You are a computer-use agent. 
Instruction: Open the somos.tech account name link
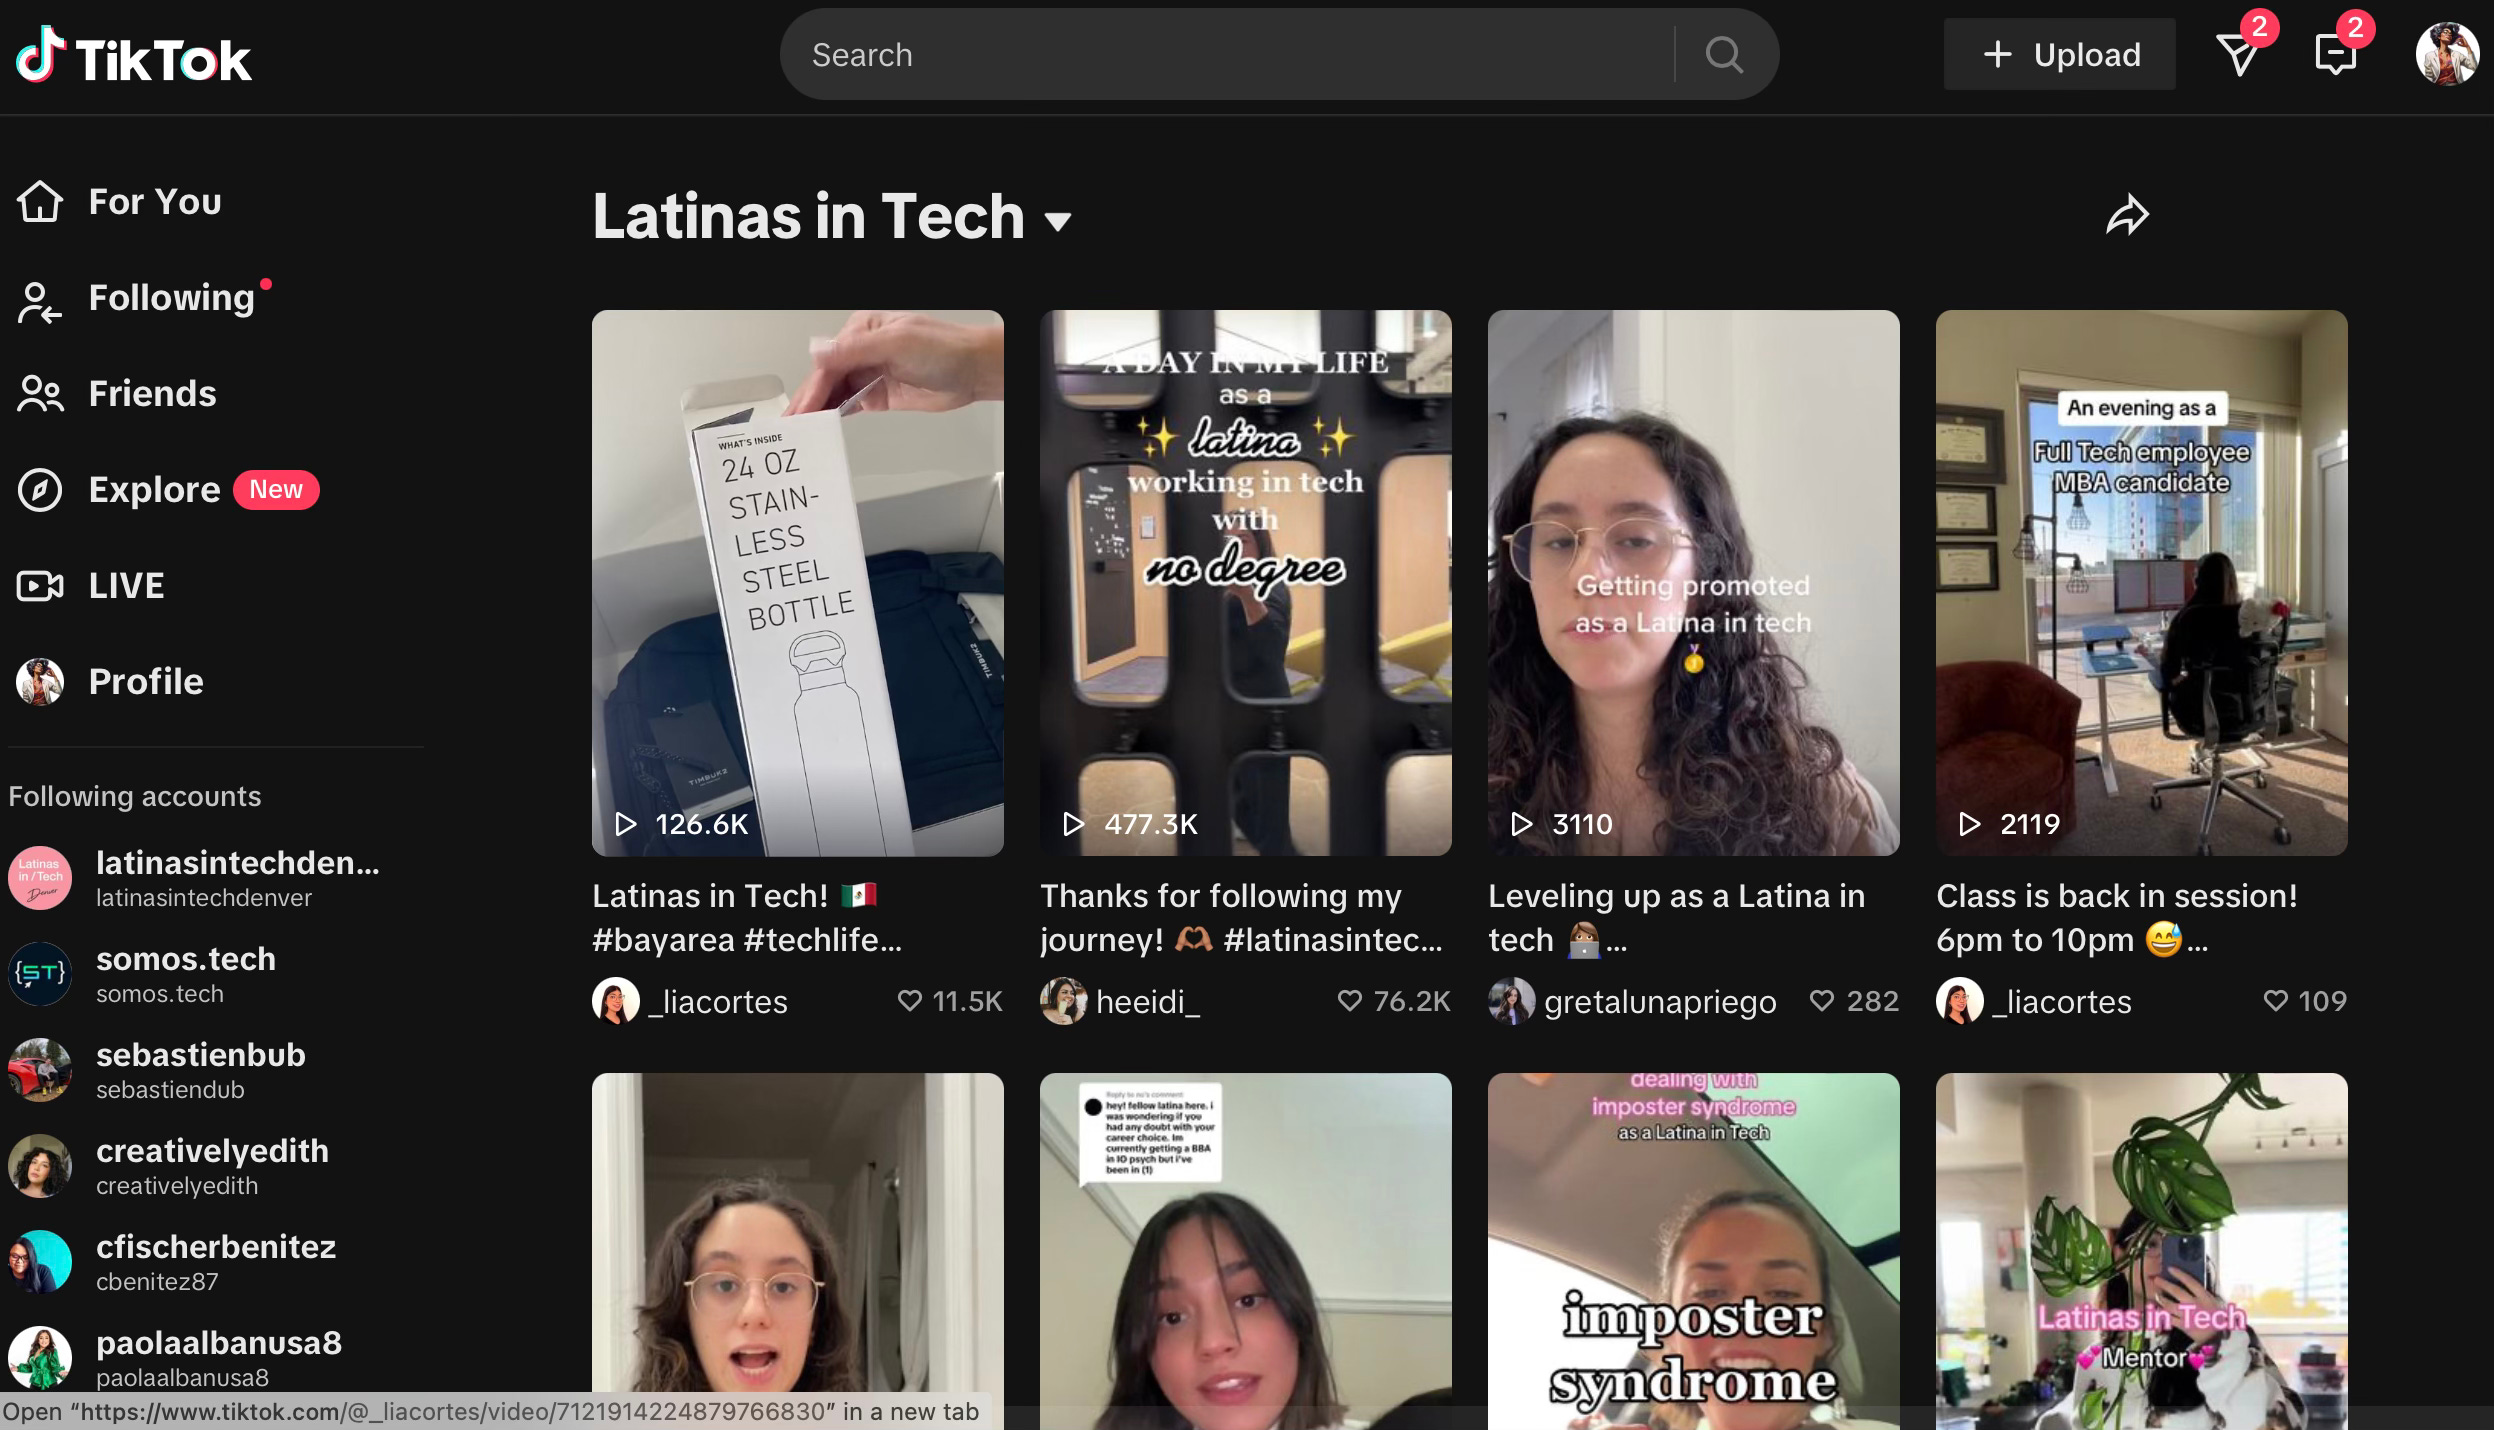pyautogui.click(x=186, y=959)
